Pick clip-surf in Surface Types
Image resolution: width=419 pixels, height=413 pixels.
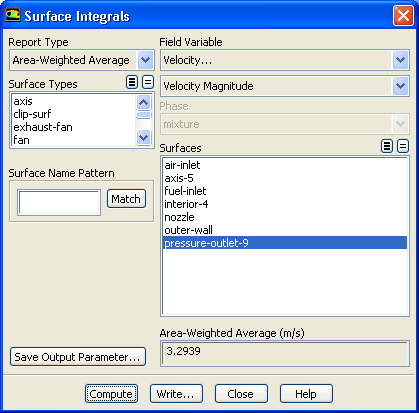click(x=32, y=114)
